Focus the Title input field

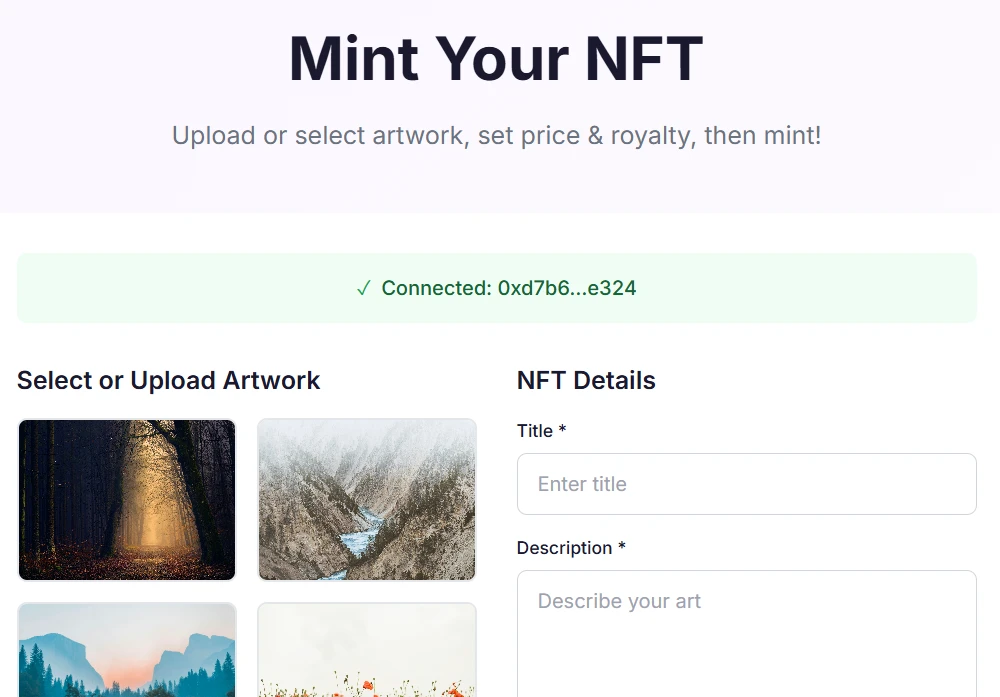point(746,484)
